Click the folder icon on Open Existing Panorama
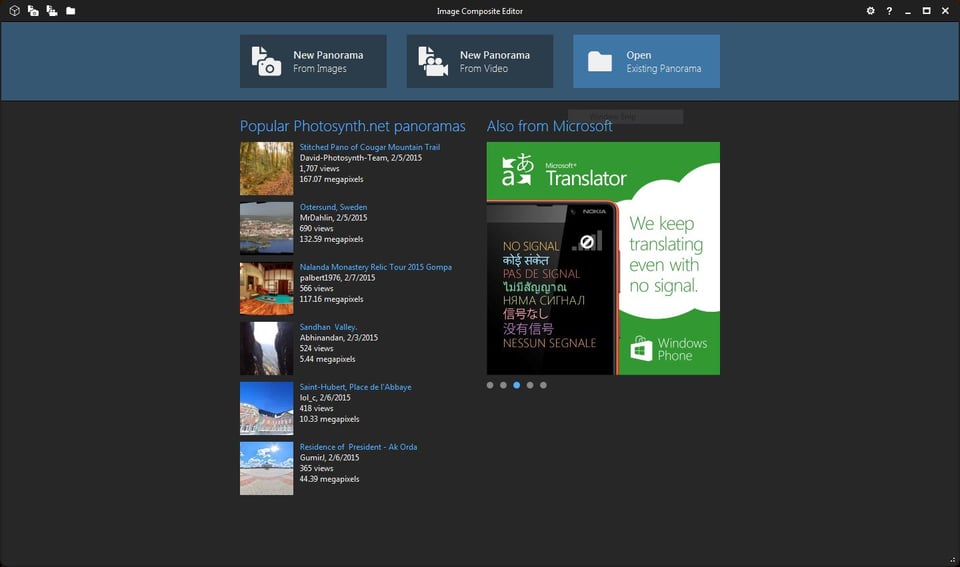This screenshot has height=567, width=960. click(x=600, y=61)
